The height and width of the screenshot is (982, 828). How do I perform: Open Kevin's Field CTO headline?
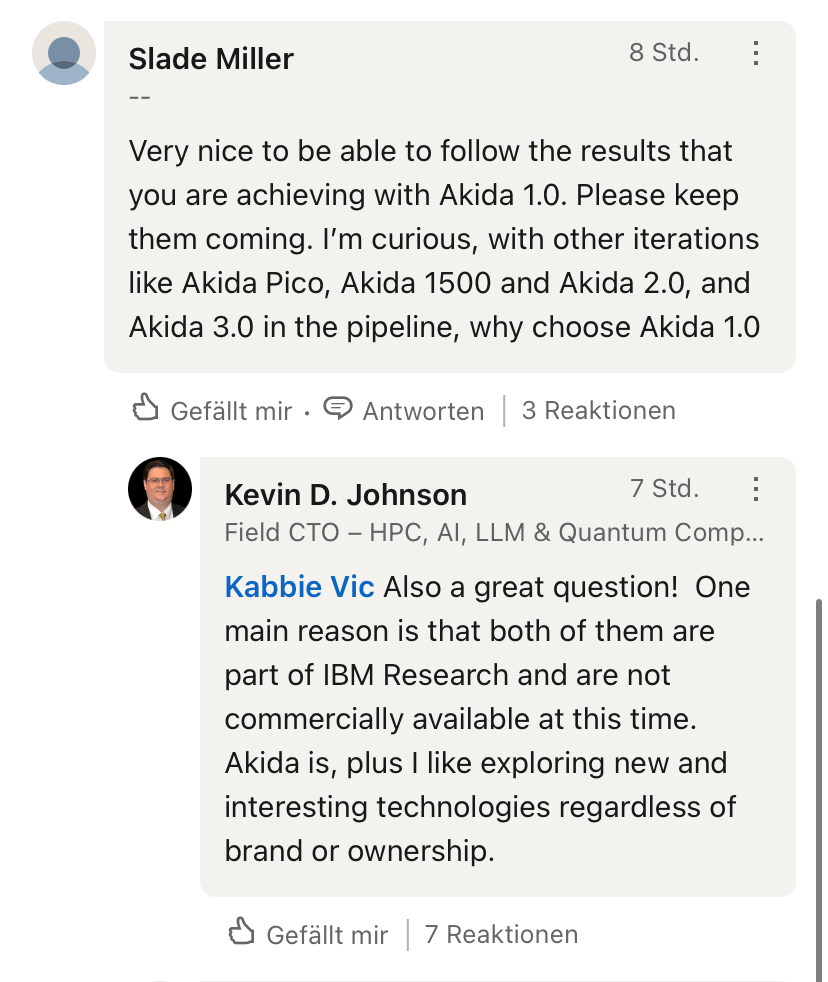point(494,532)
